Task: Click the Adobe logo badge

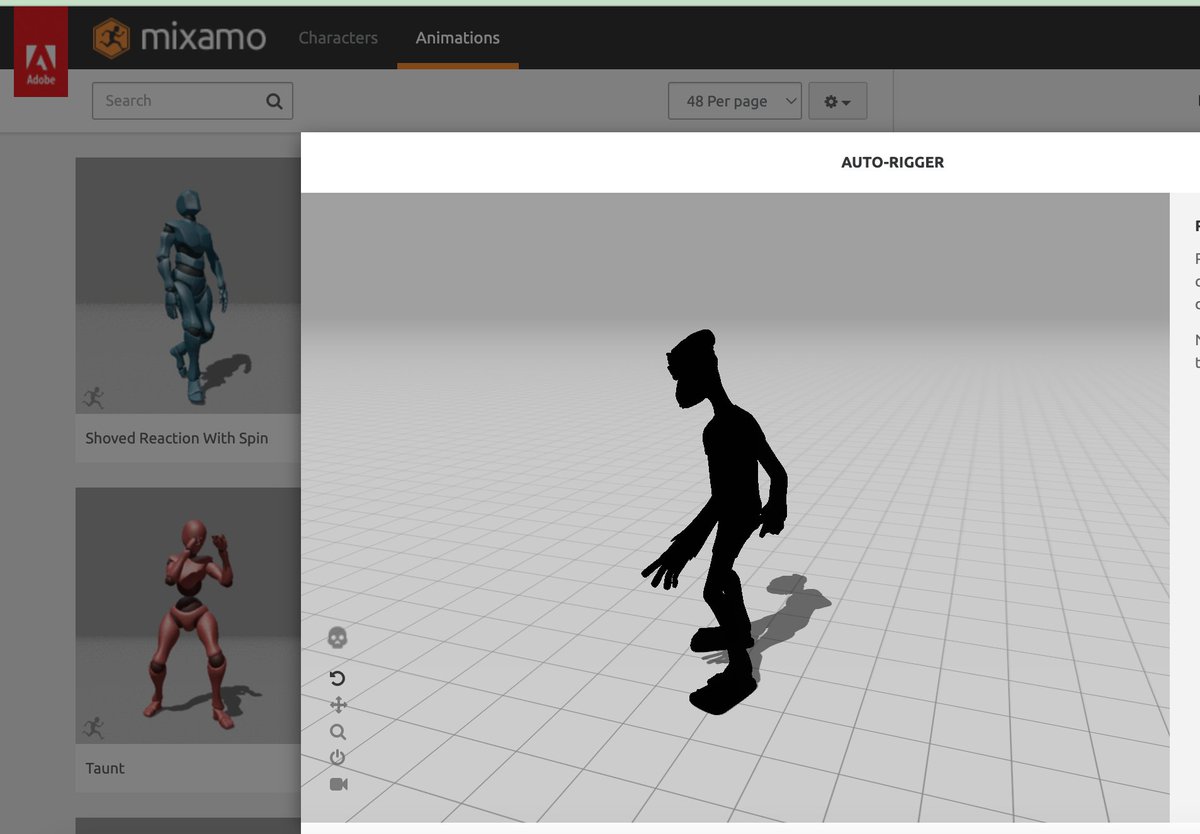Action: tap(41, 52)
